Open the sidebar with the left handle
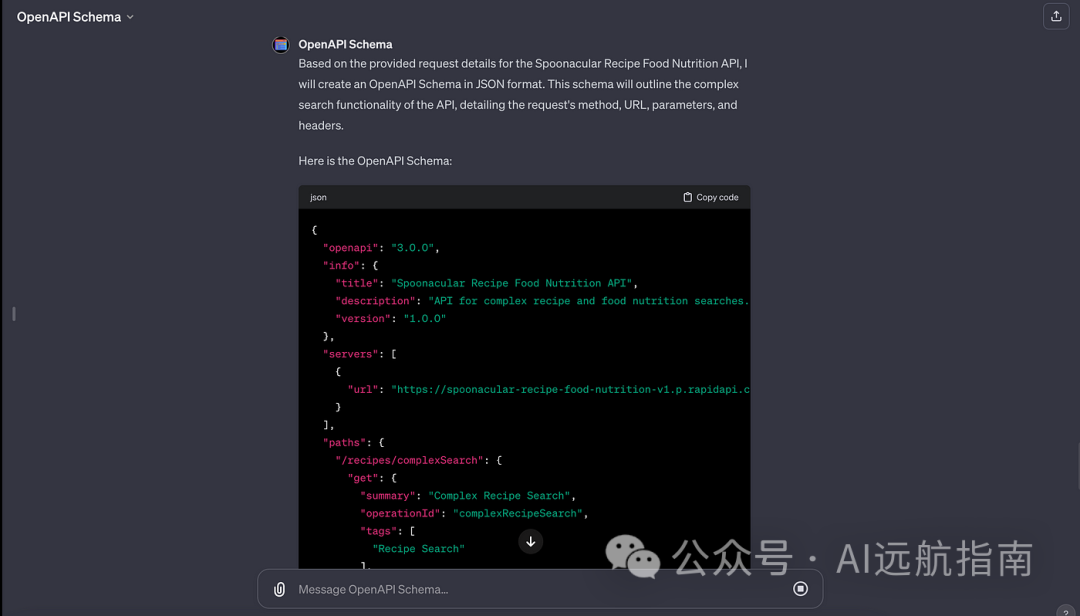Viewport: 1080px width, 616px height. pyautogui.click(x=14, y=314)
